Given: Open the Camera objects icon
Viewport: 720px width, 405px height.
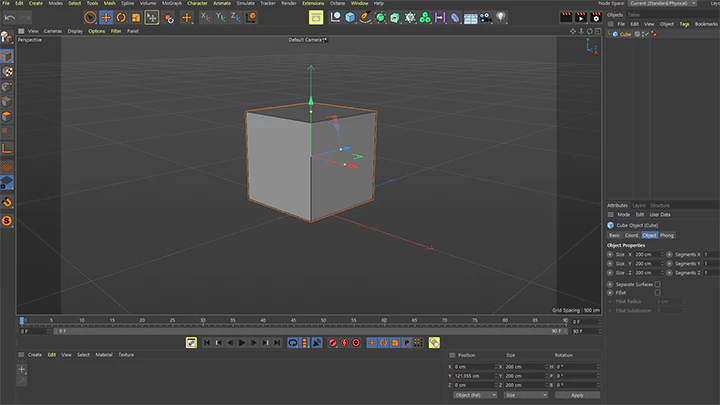Looking at the screenshot, I should click(485, 17).
